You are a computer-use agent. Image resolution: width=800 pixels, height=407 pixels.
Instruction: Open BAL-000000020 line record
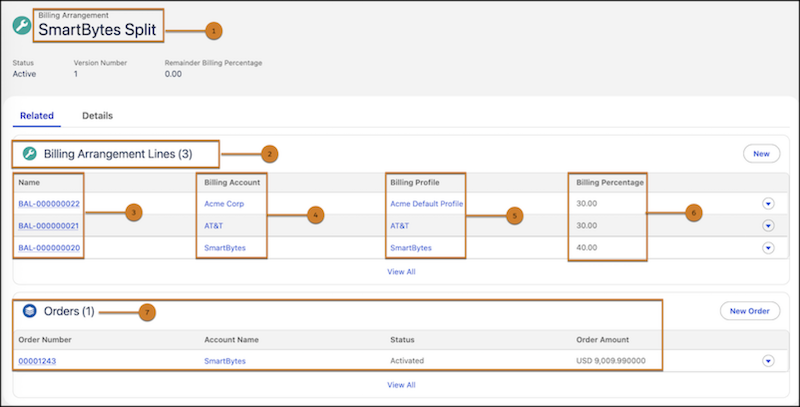point(49,248)
